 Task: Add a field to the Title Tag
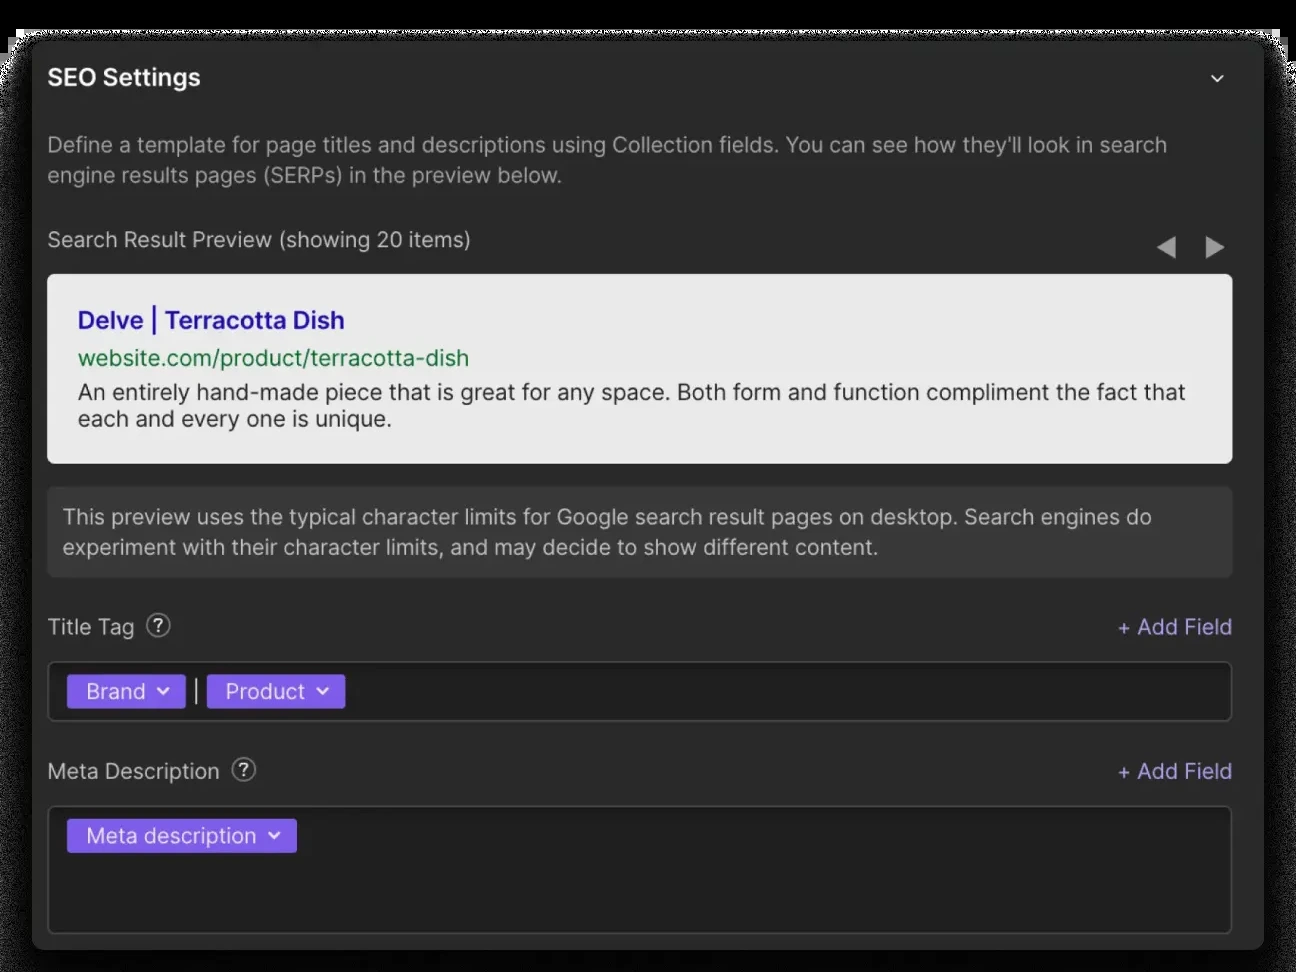[1175, 627]
